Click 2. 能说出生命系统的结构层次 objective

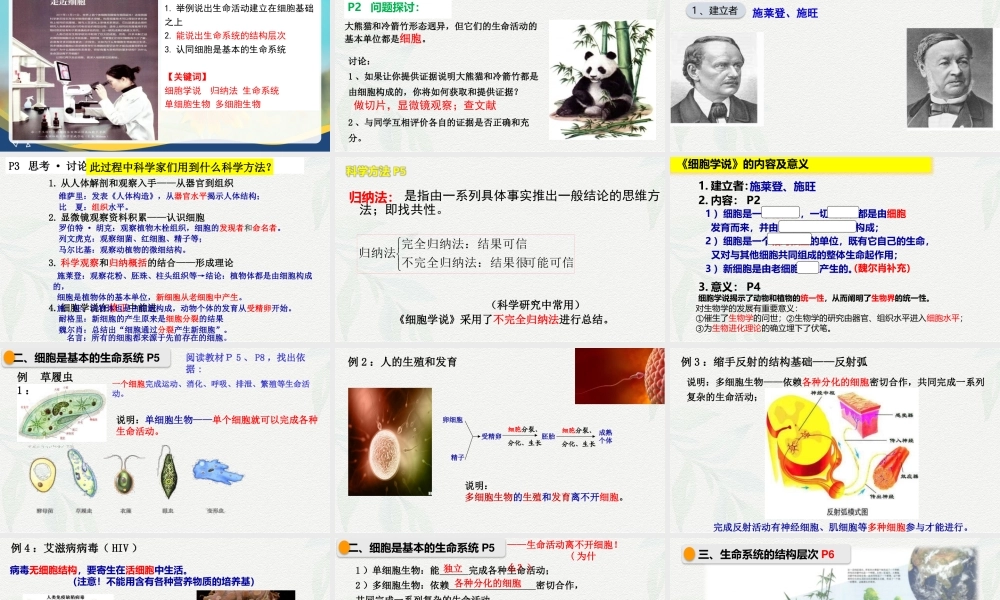(x=225, y=36)
